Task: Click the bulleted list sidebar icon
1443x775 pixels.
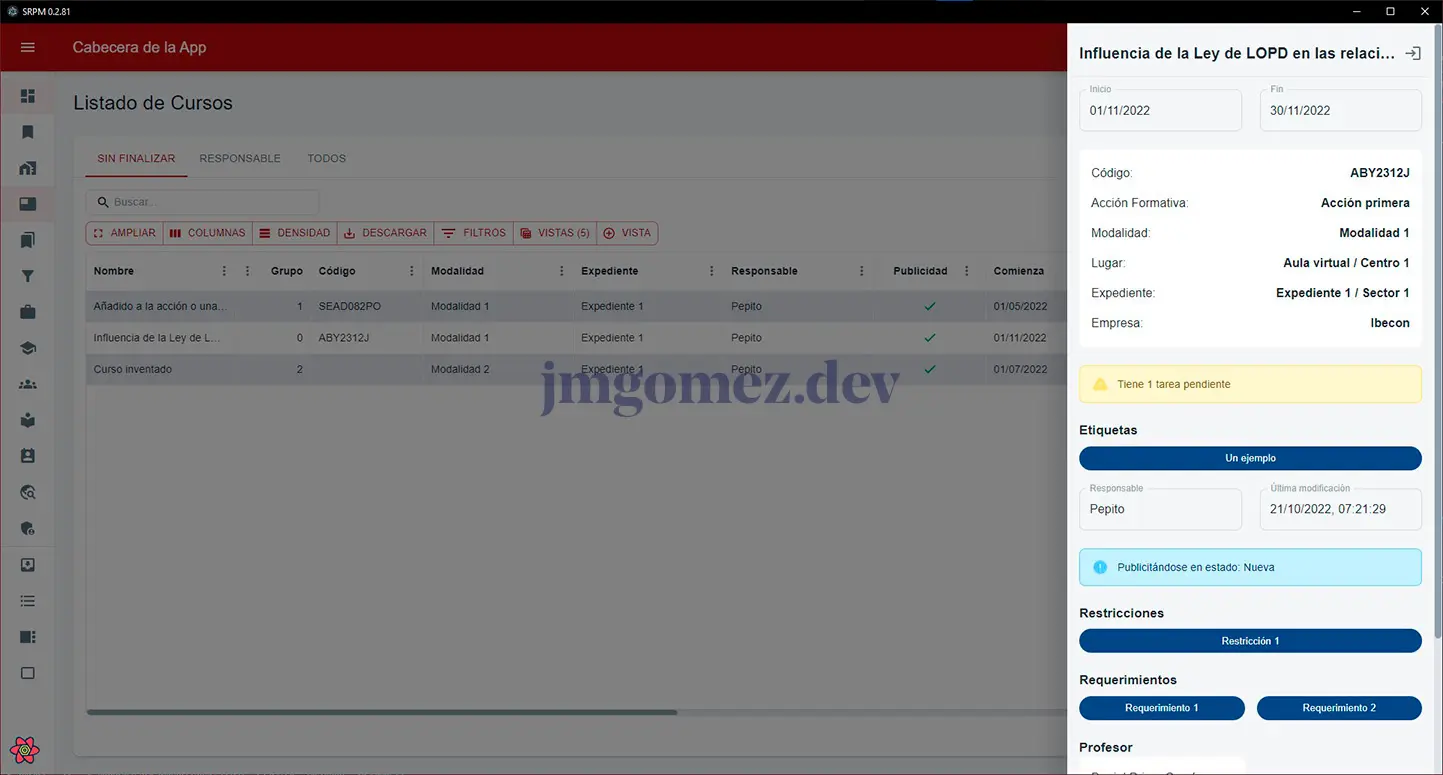Action: (28, 601)
